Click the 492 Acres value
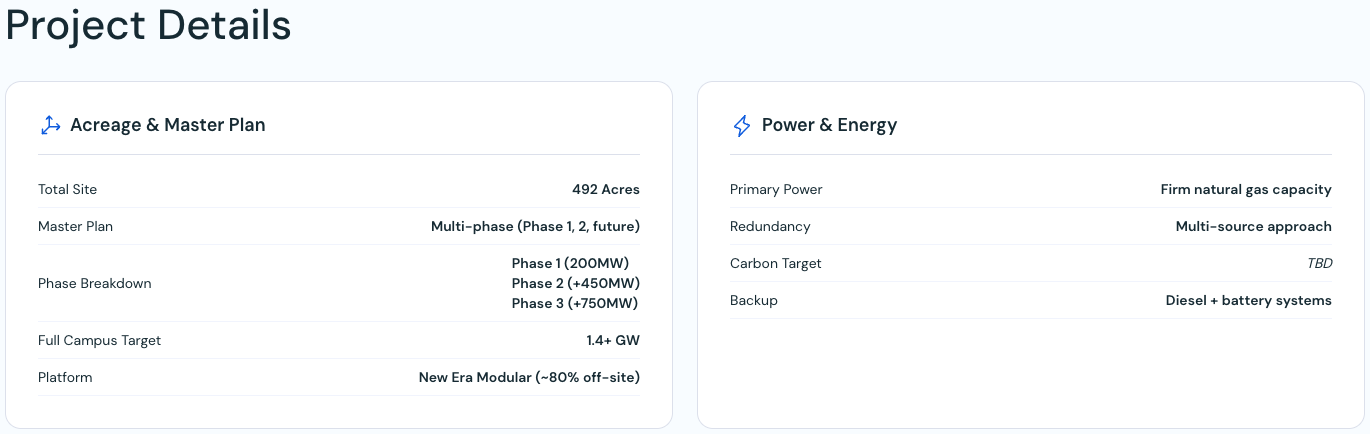1370x434 pixels. (606, 189)
